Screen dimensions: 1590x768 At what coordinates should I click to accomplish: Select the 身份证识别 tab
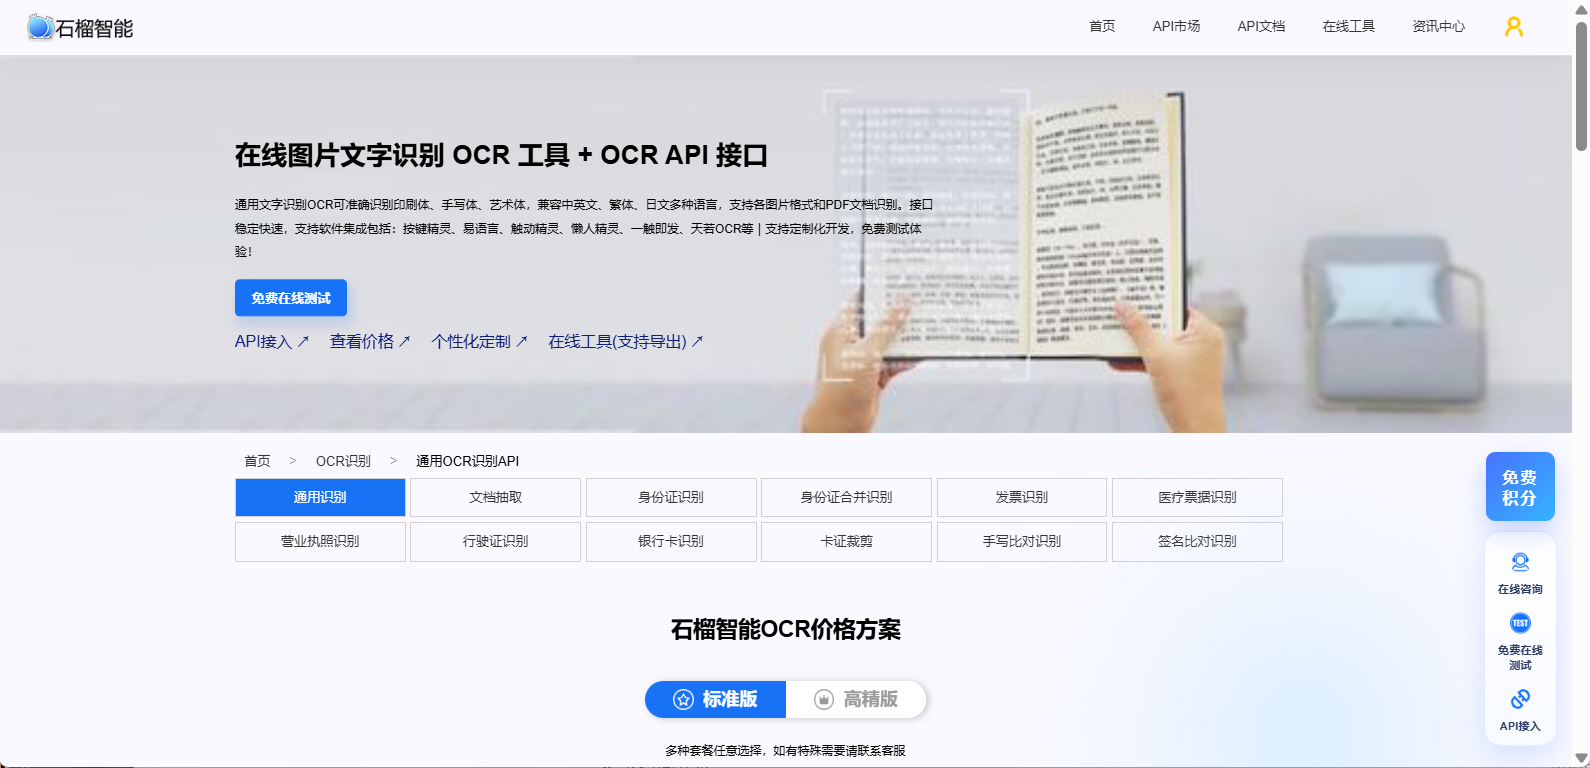671,497
